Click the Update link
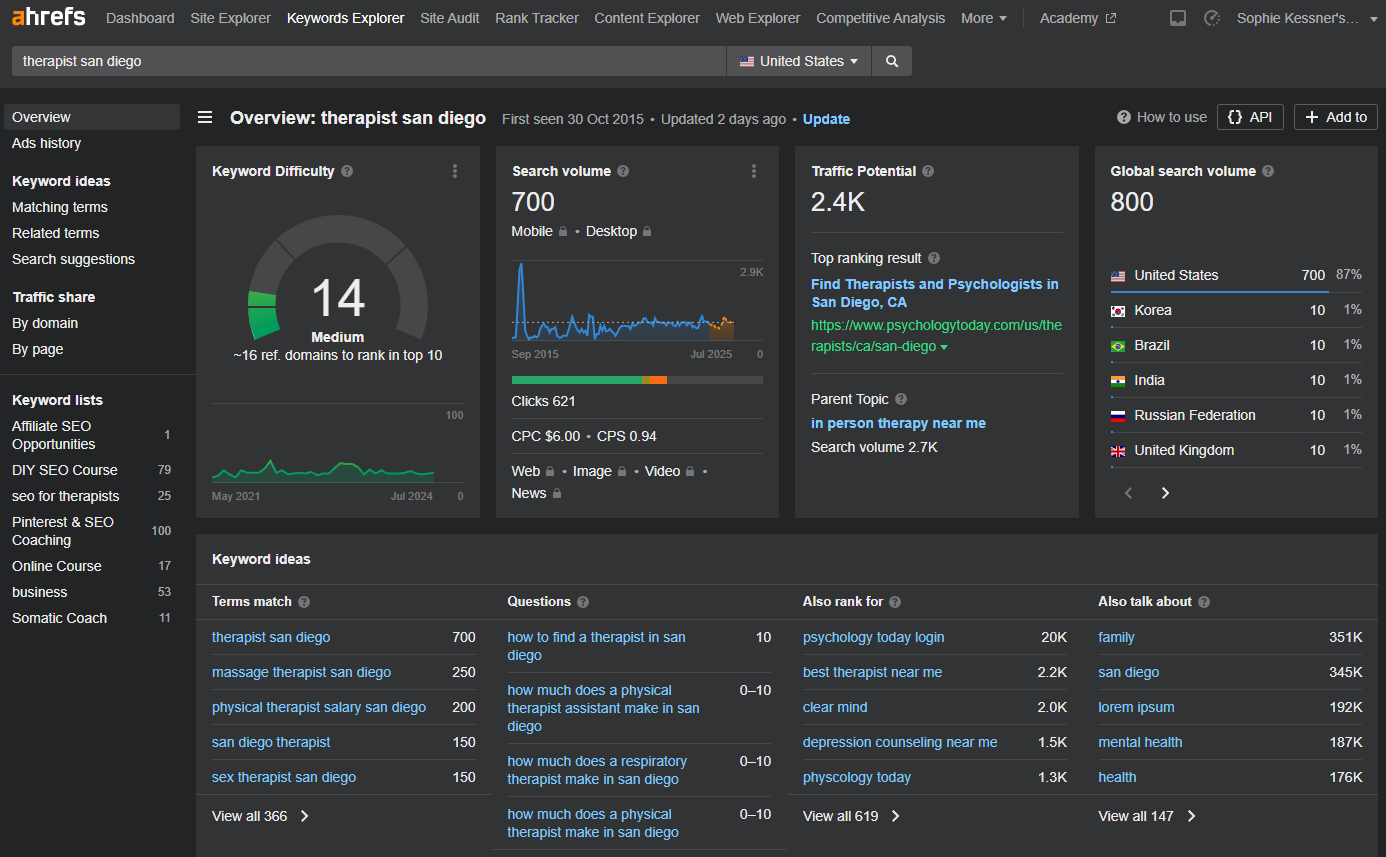The height and width of the screenshot is (857, 1386). point(826,119)
